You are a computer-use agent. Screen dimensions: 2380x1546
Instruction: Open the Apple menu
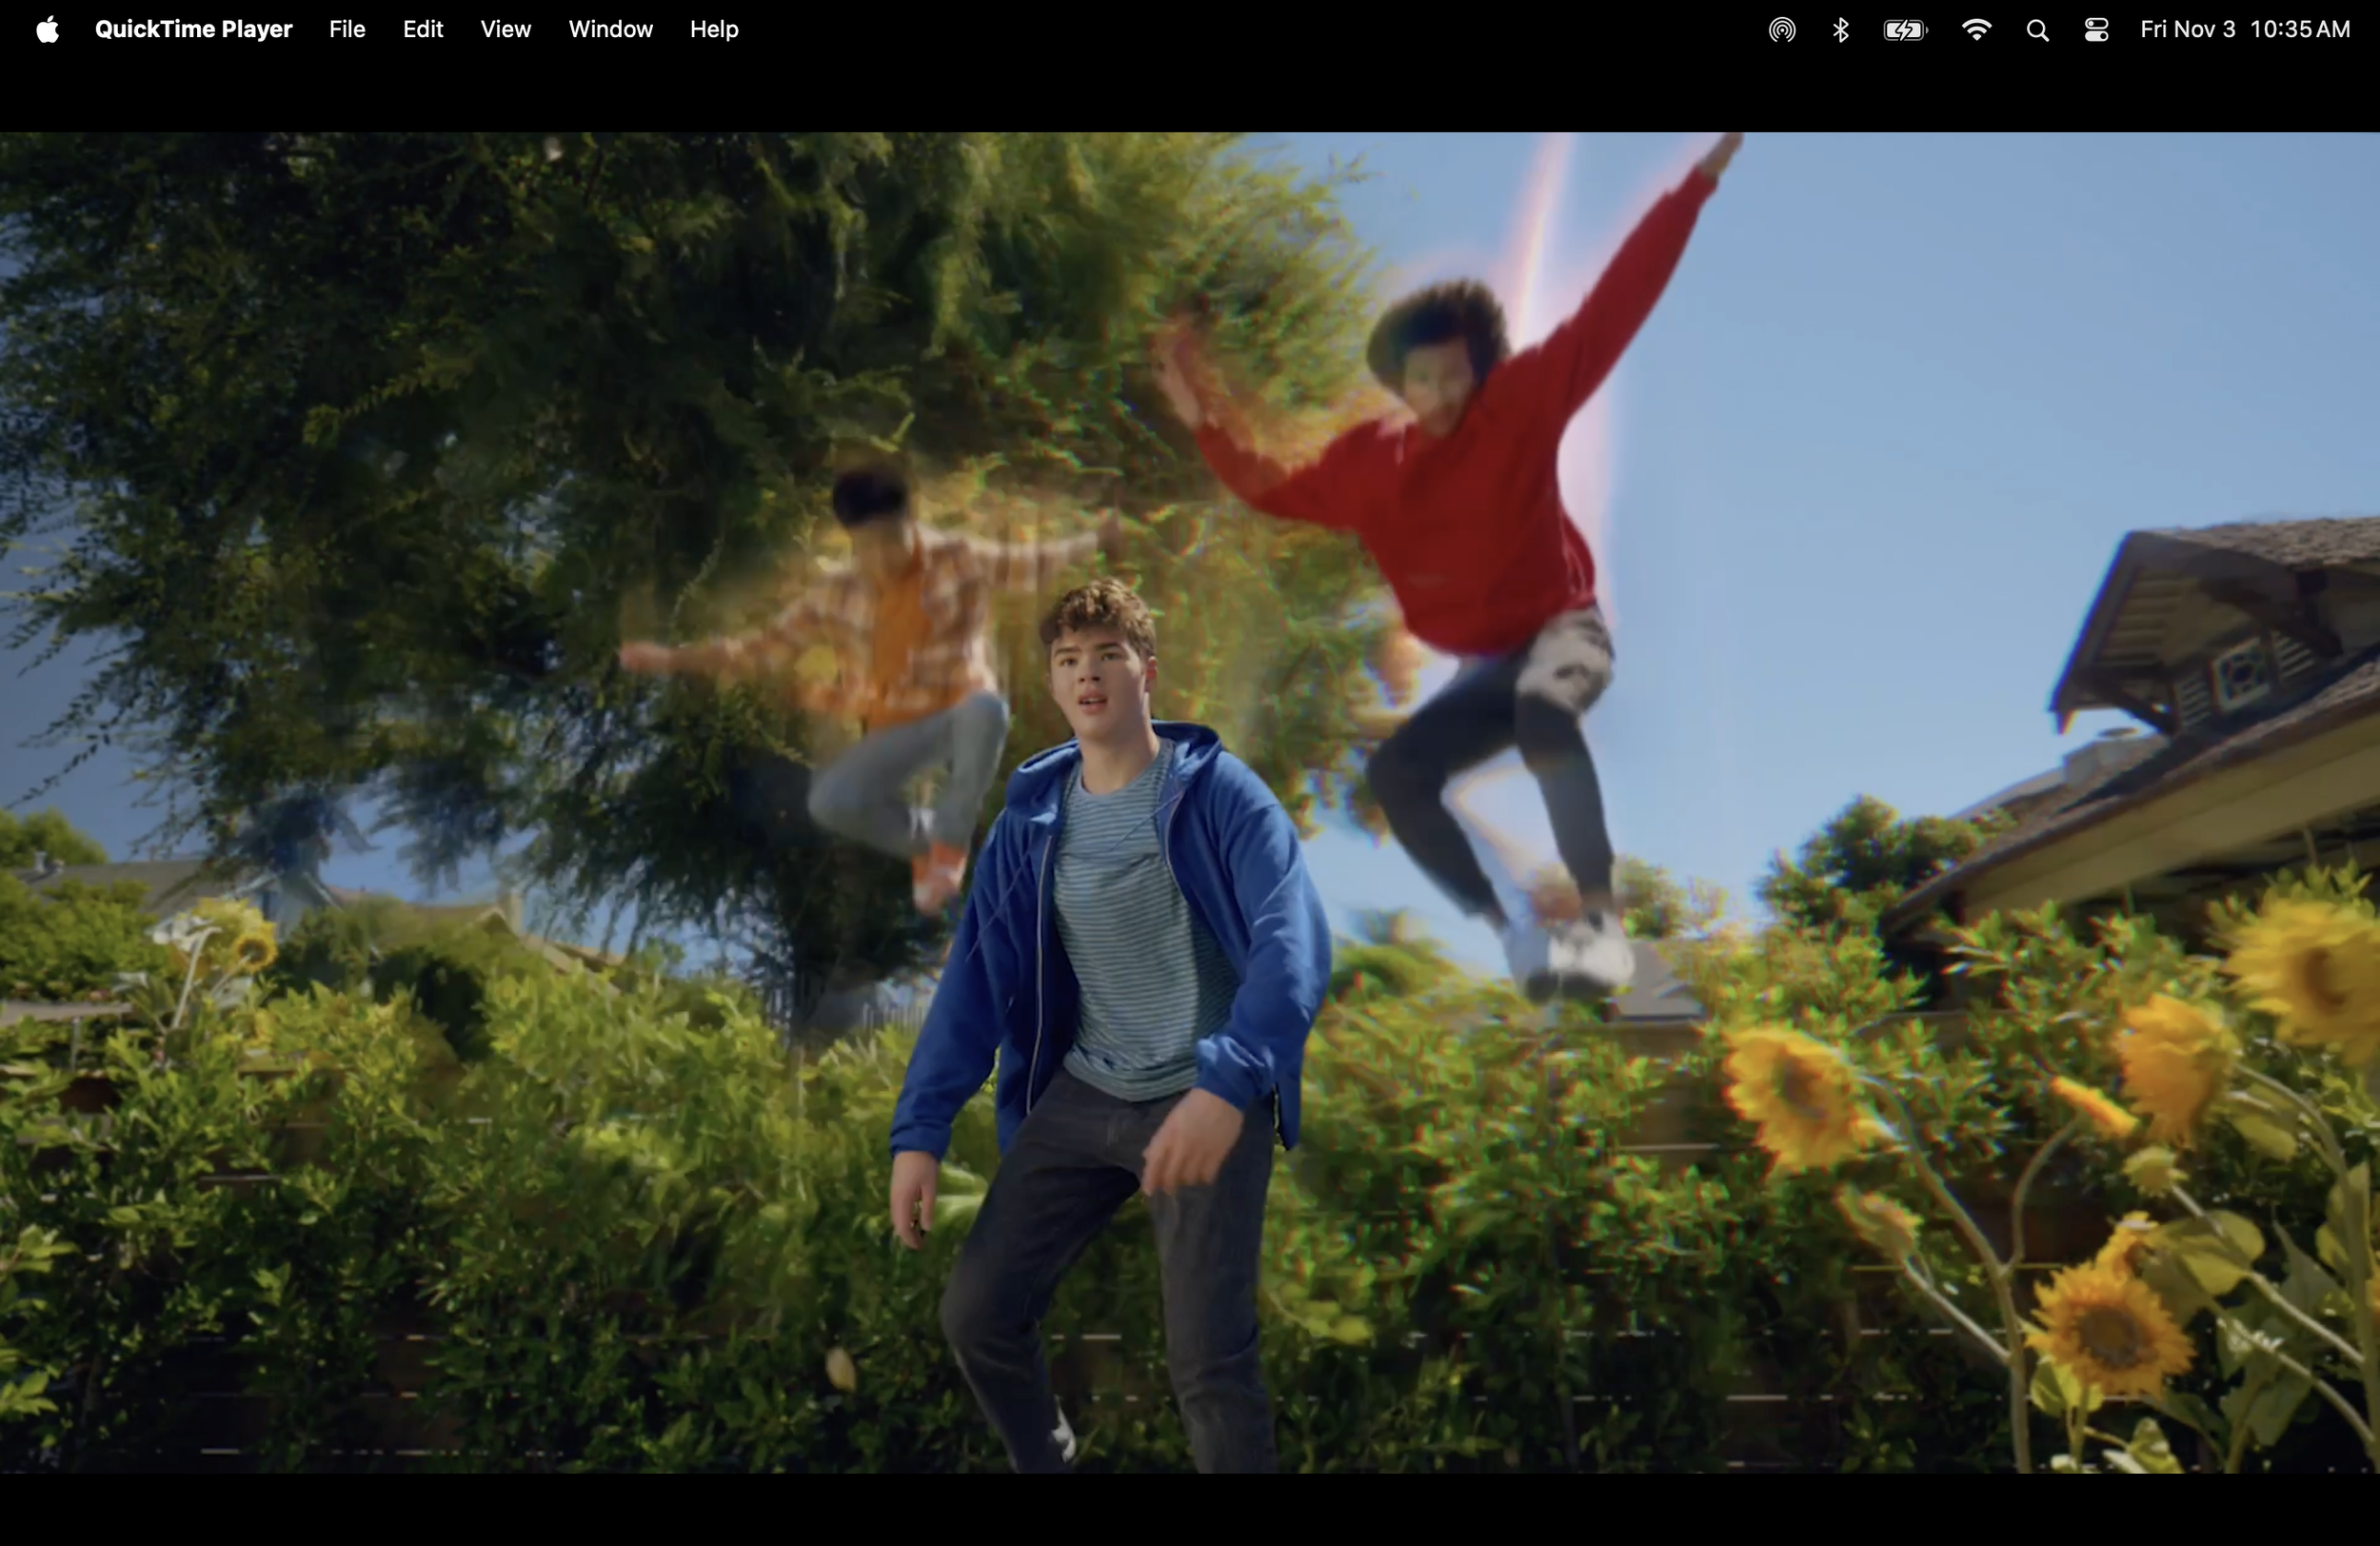47,30
